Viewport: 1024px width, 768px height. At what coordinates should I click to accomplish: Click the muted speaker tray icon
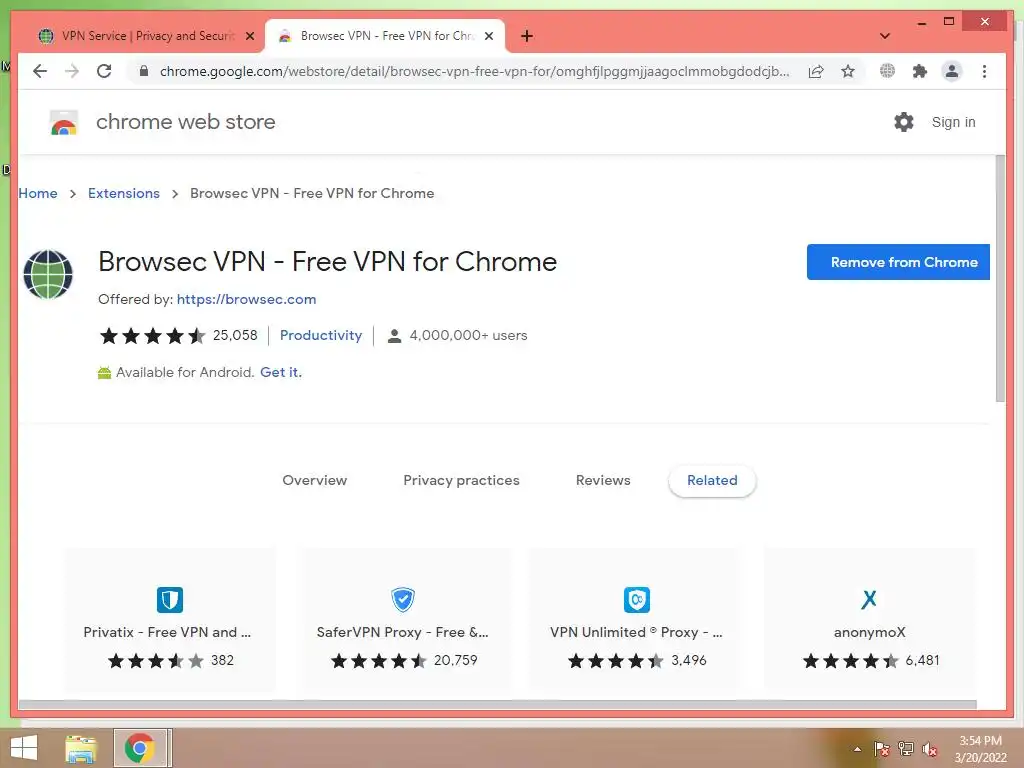930,749
